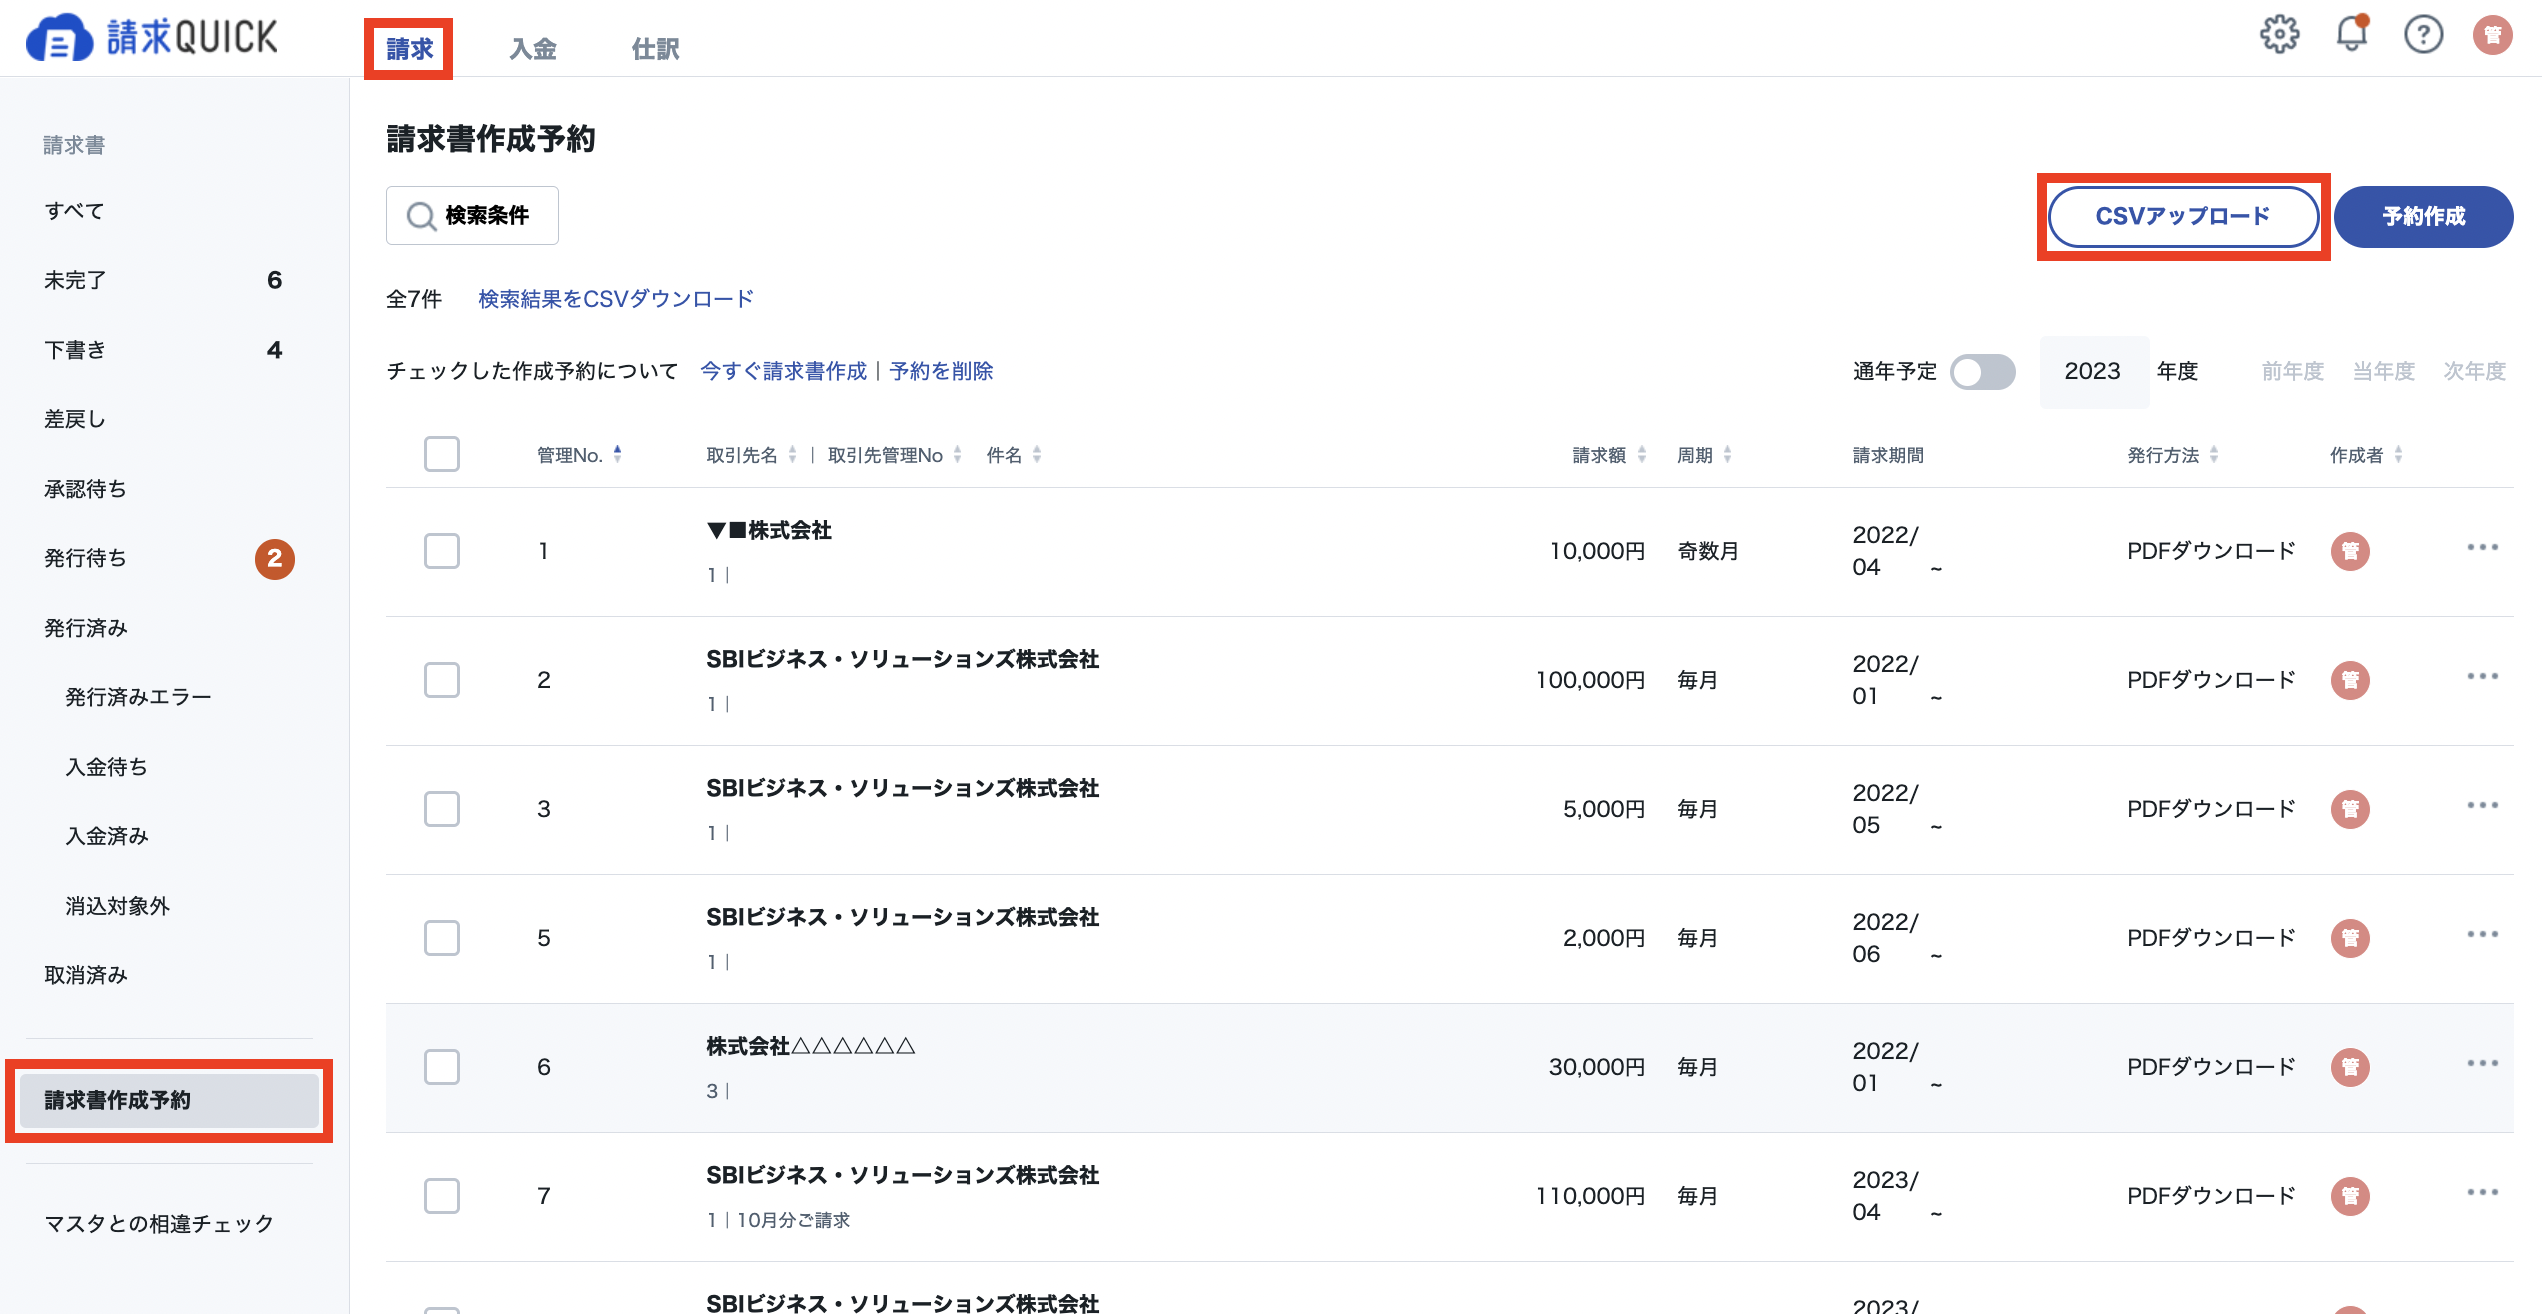2542x1314 pixels.
Task: Check the row for 管理No. 3
Action: [x=442, y=809]
